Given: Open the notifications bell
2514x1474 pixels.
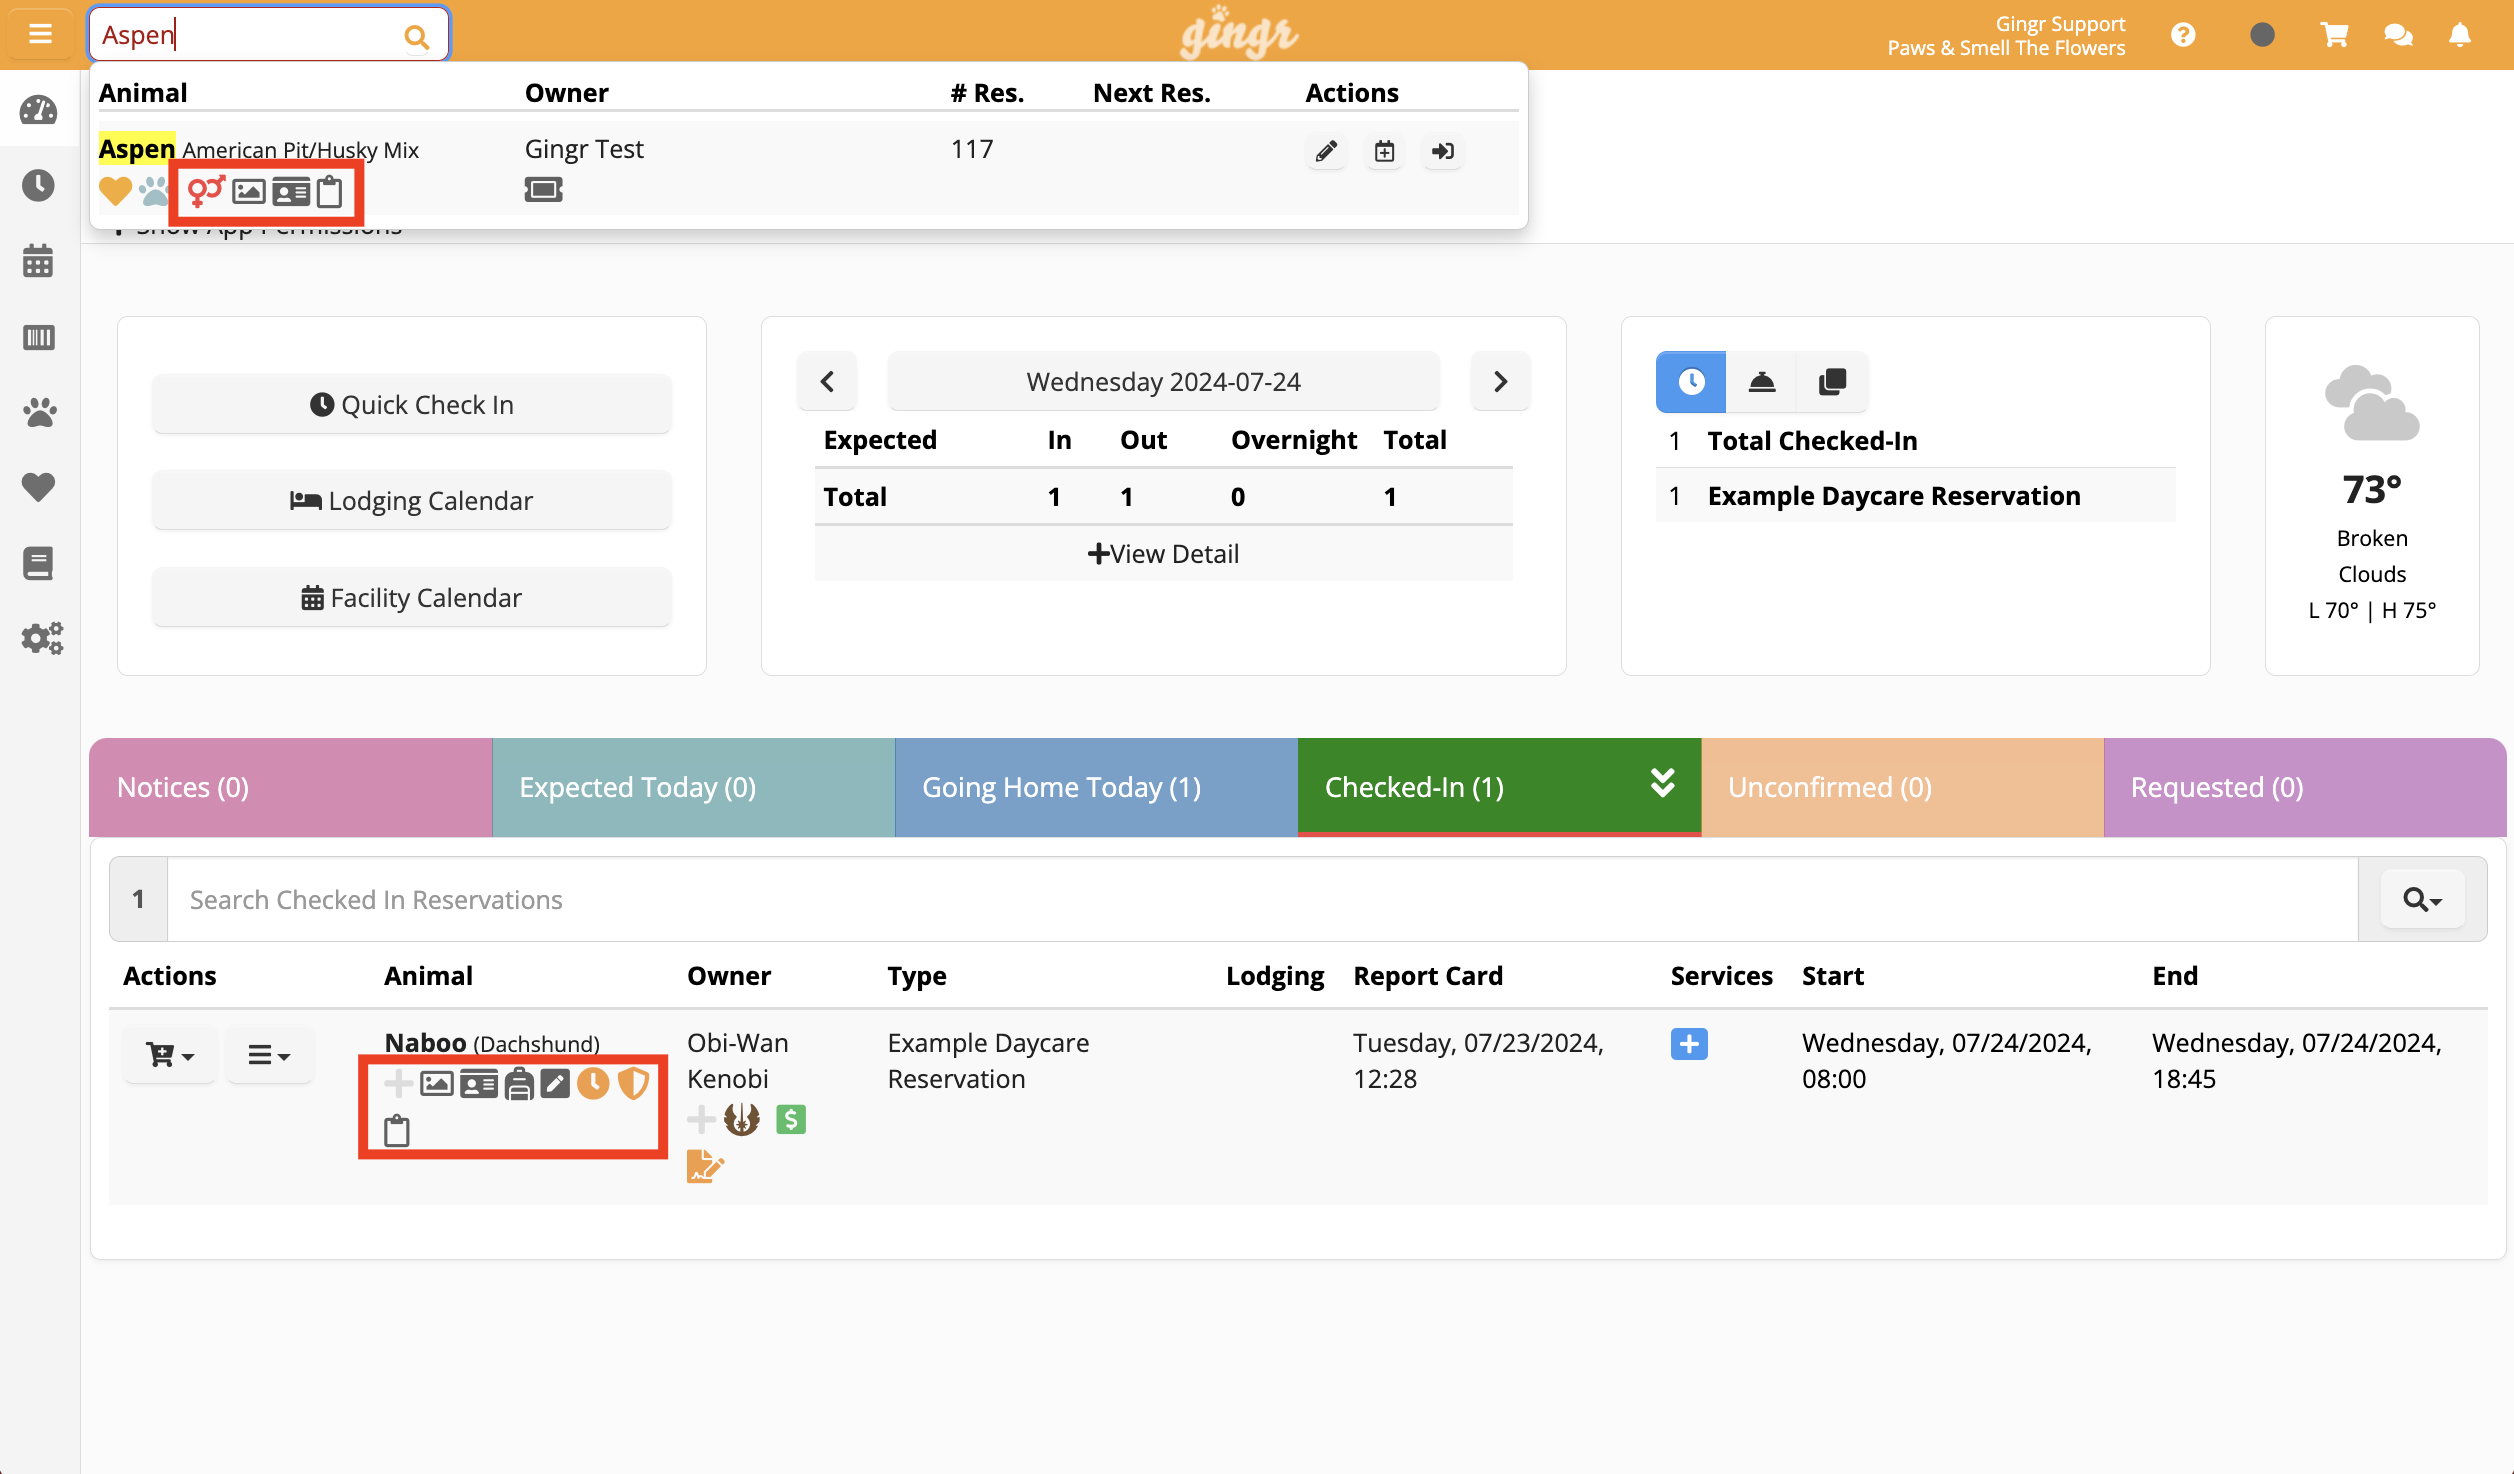Looking at the screenshot, I should click(x=2459, y=35).
